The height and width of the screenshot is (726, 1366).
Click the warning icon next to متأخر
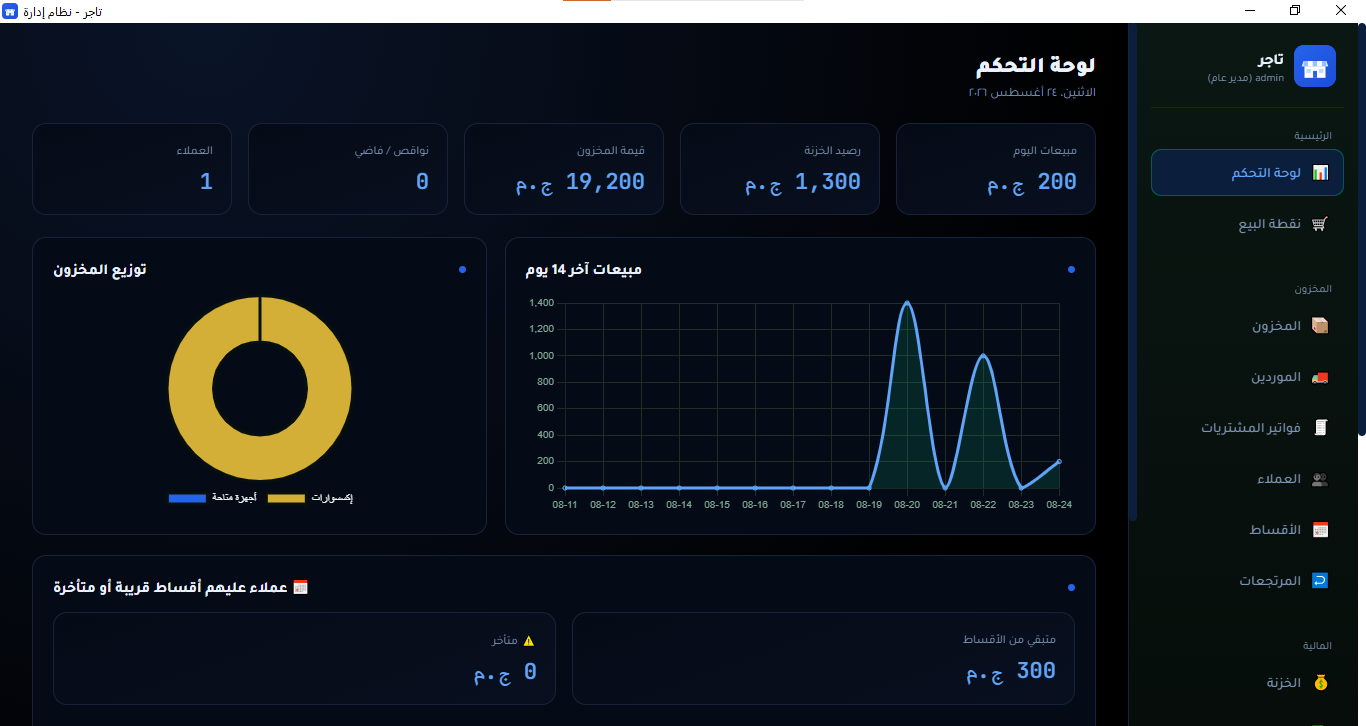click(529, 641)
